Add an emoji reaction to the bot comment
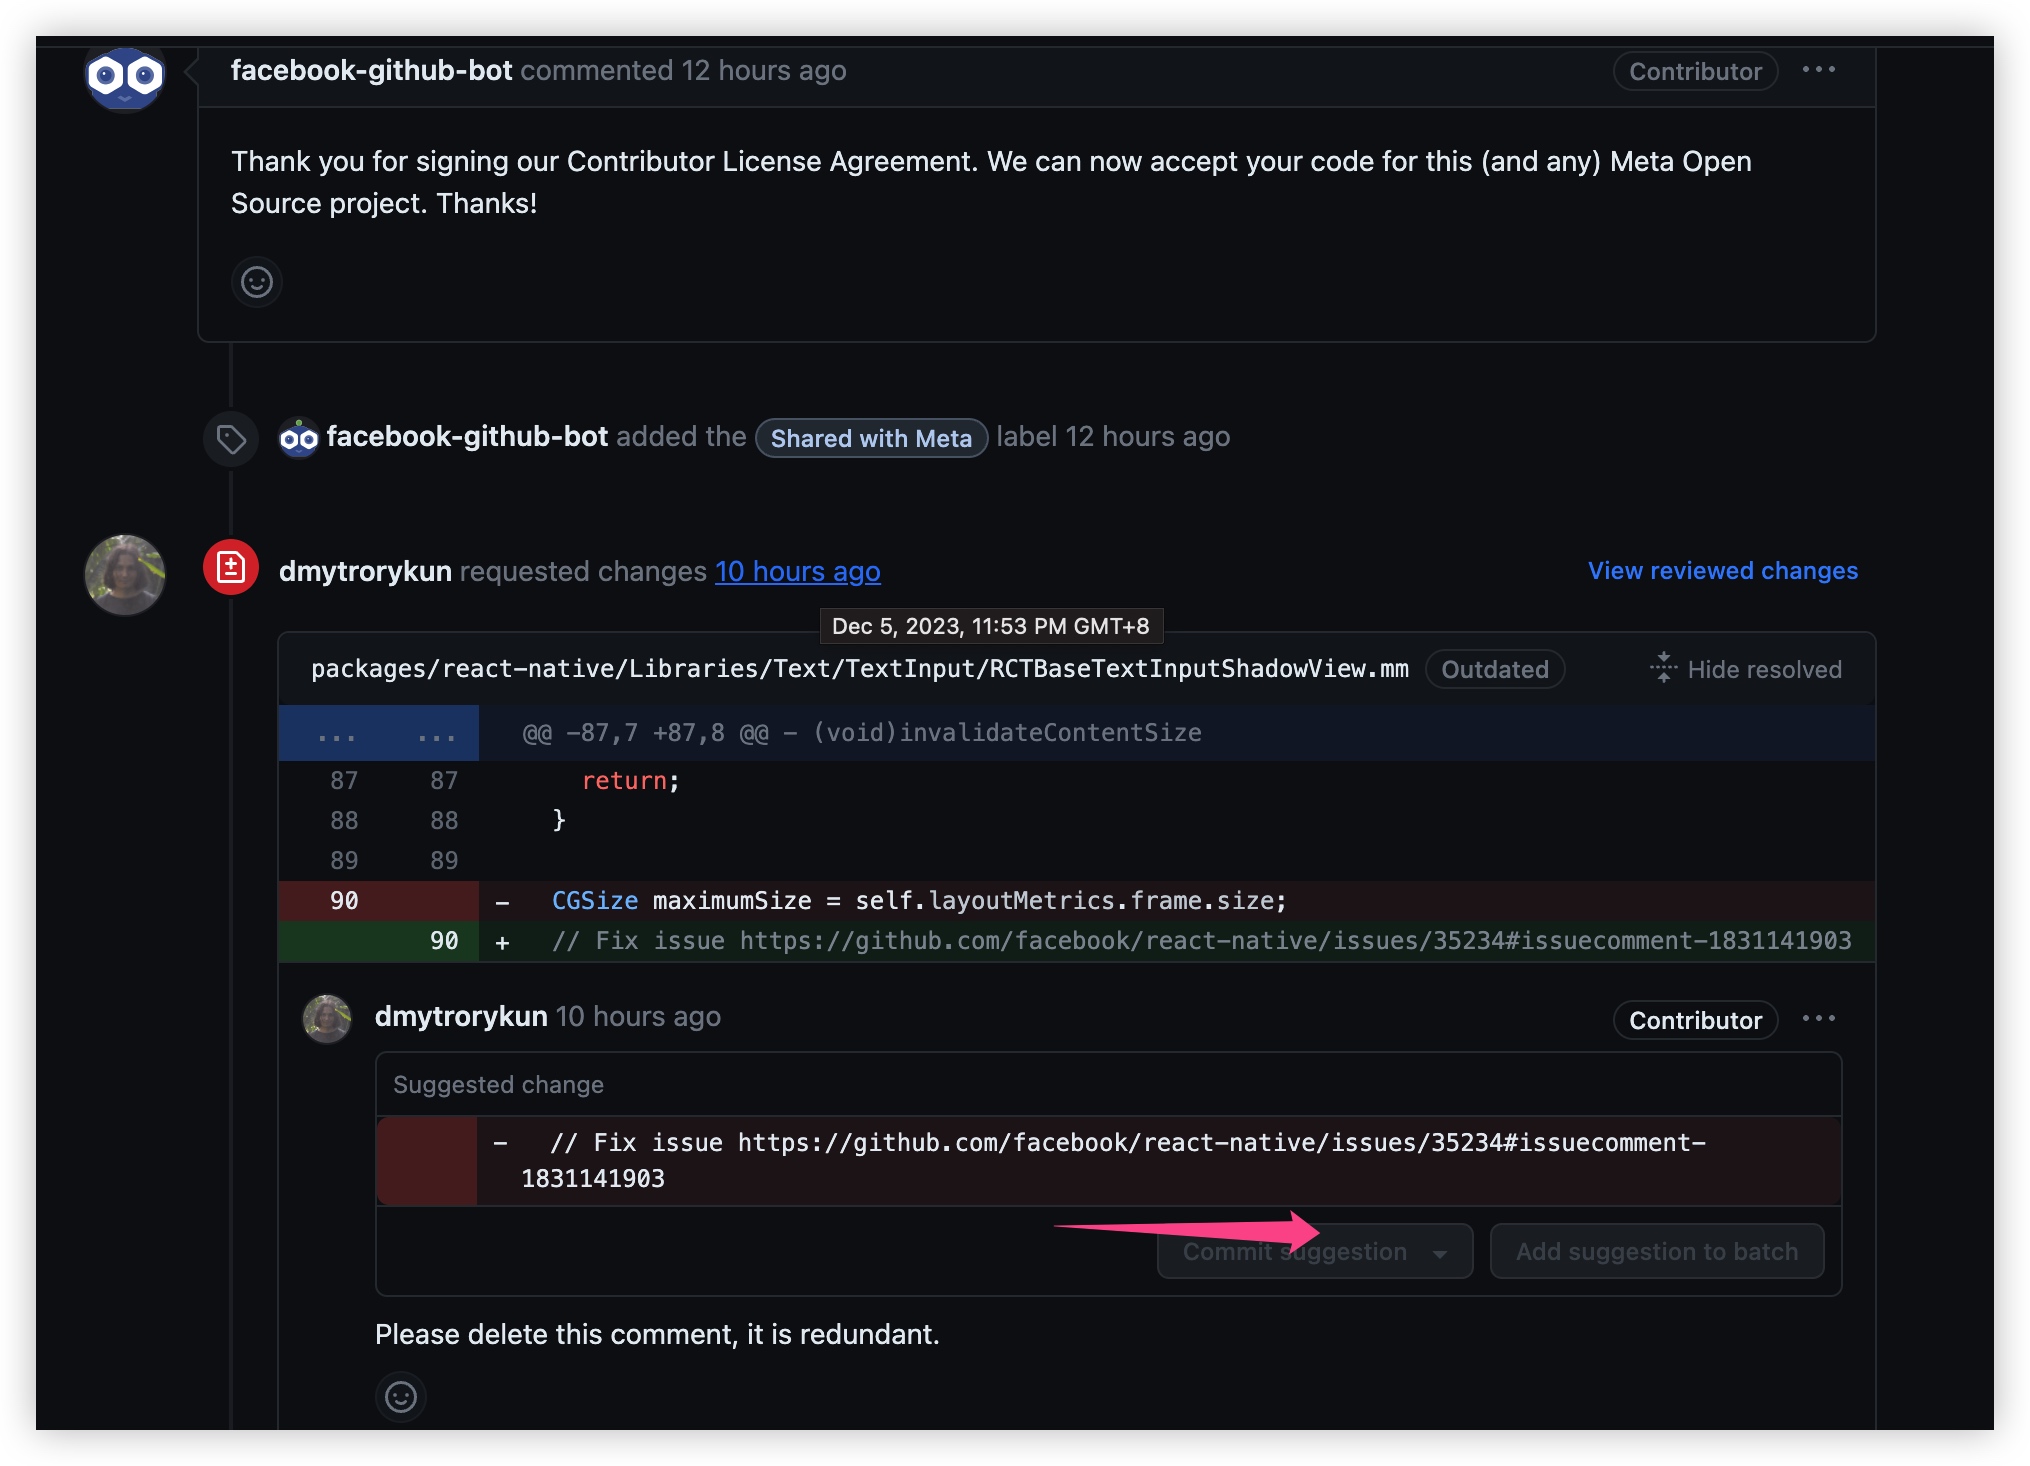The height and width of the screenshot is (1466, 2030). 257,282
